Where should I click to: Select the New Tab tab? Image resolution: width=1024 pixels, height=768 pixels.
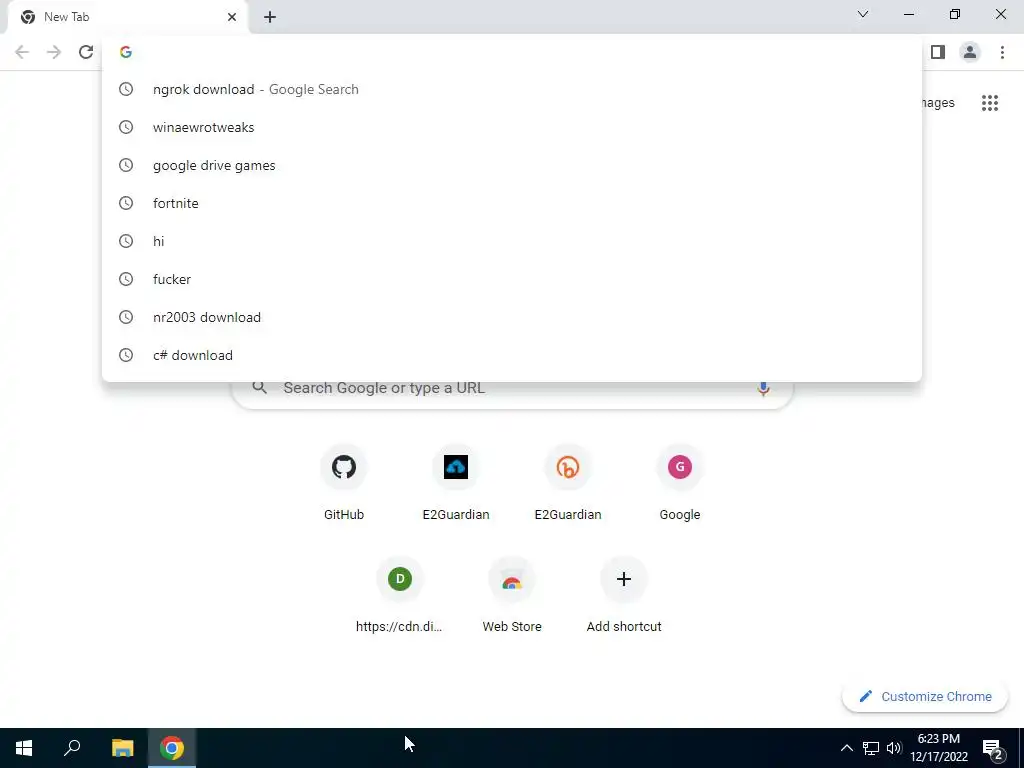tap(127, 17)
